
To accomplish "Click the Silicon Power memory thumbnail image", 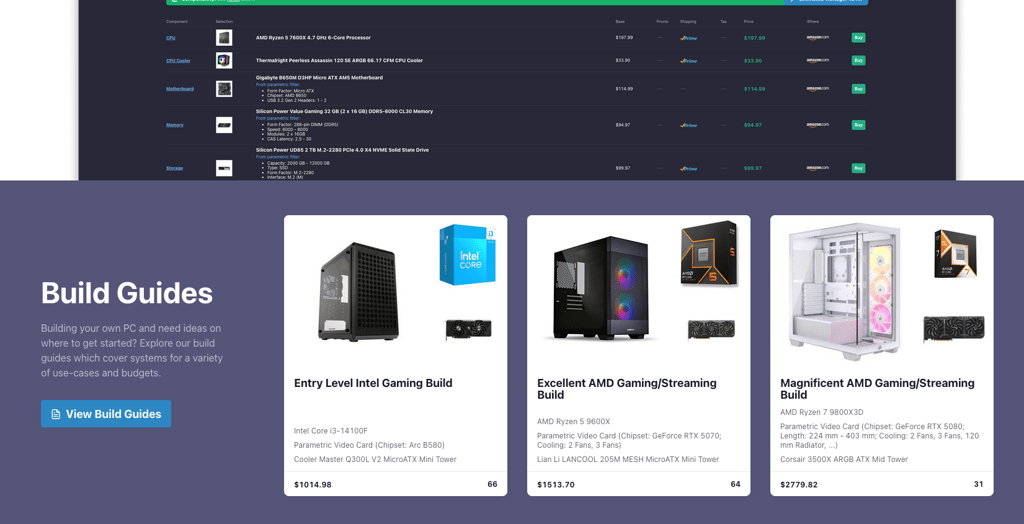I will pyautogui.click(x=224, y=125).
